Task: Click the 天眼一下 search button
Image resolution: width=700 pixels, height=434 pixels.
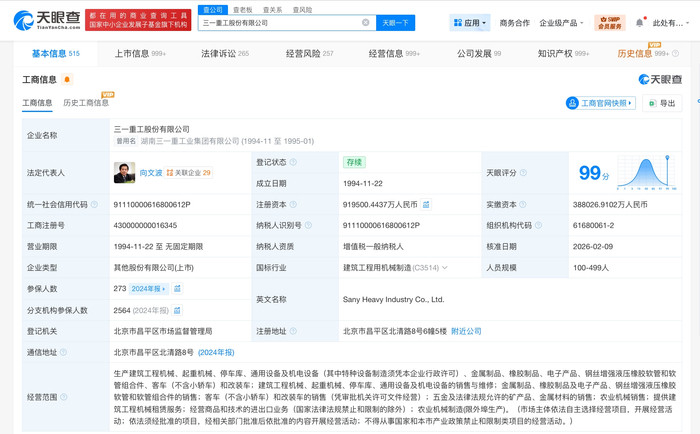Action: tap(395, 23)
